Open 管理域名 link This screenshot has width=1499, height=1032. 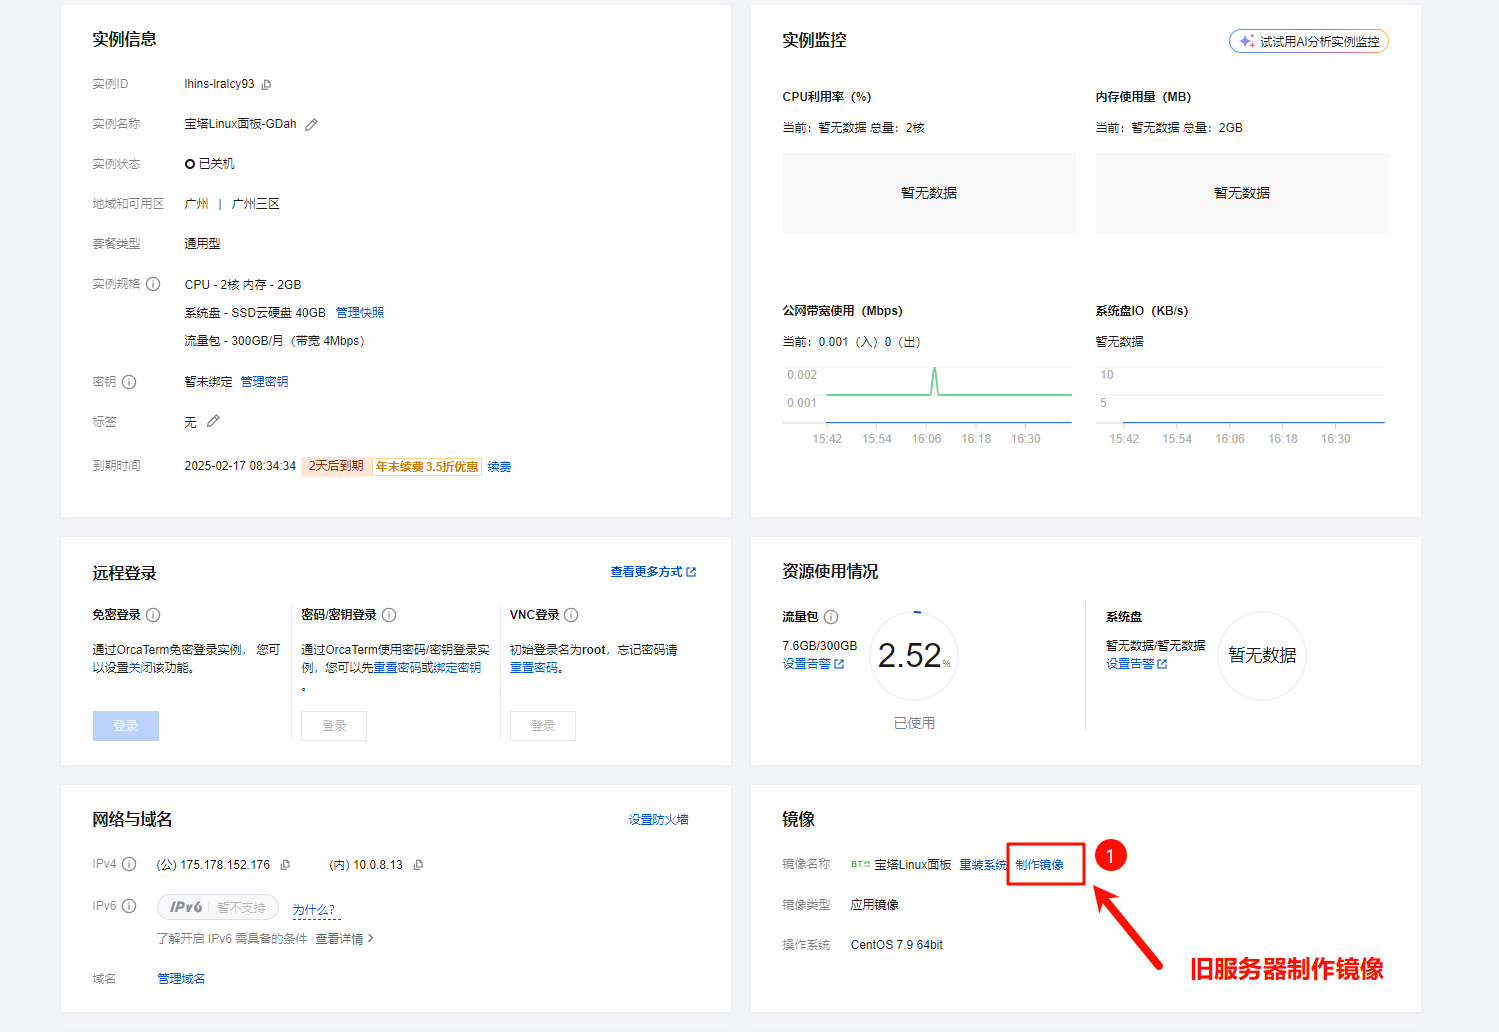pos(181,979)
